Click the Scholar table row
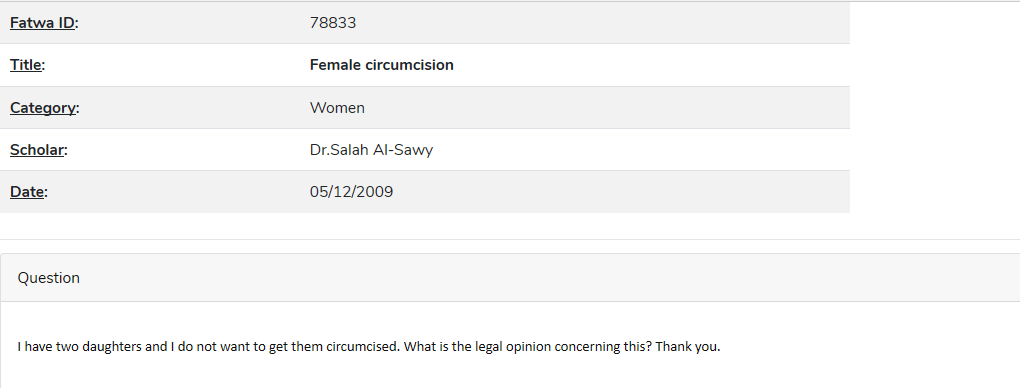Viewport: 1020px width, 388px height. tap(425, 150)
